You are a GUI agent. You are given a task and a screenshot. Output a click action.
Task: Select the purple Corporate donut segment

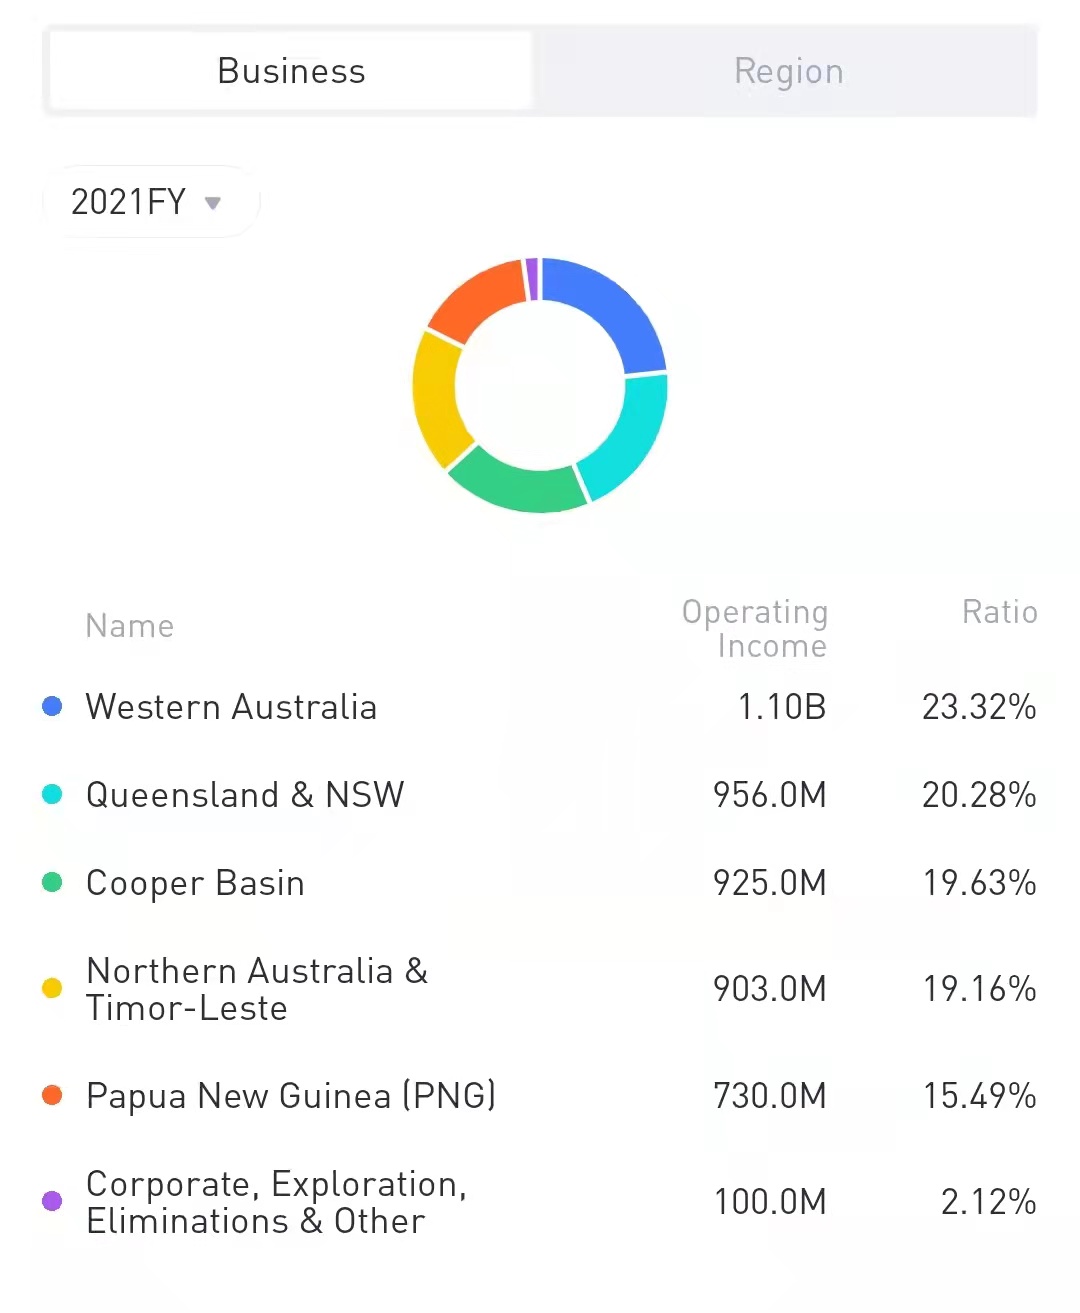pos(532,279)
